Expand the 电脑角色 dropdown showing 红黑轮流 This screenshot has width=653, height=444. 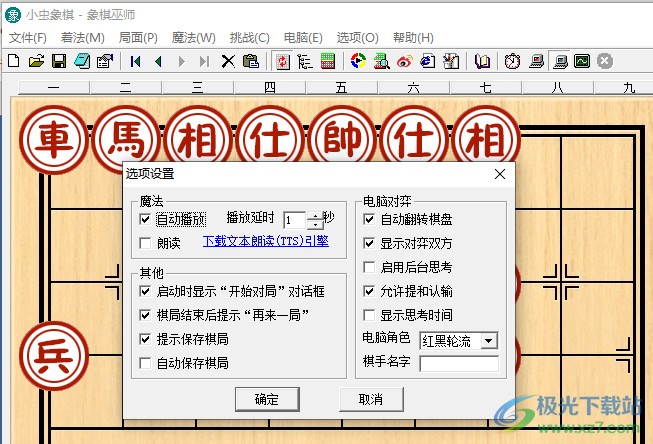(x=489, y=341)
